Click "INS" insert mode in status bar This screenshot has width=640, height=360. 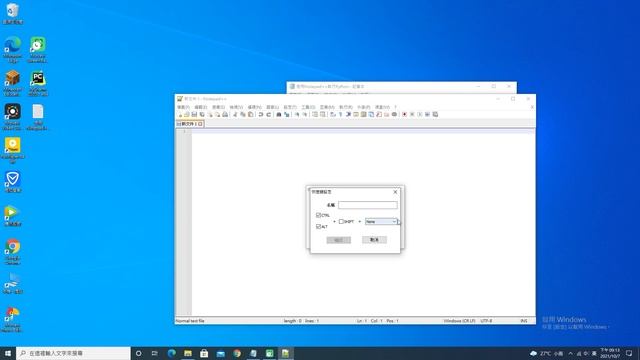tap(524, 321)
